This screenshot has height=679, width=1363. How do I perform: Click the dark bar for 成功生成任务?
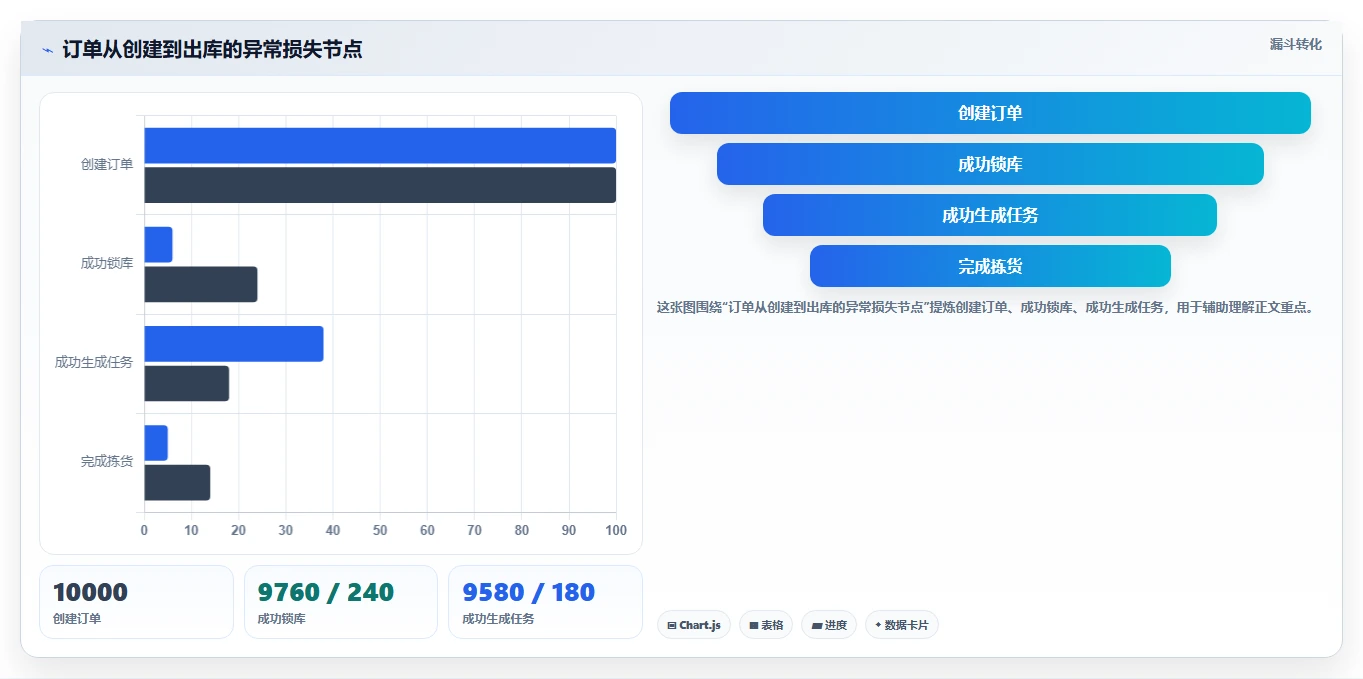pos(187,383)
